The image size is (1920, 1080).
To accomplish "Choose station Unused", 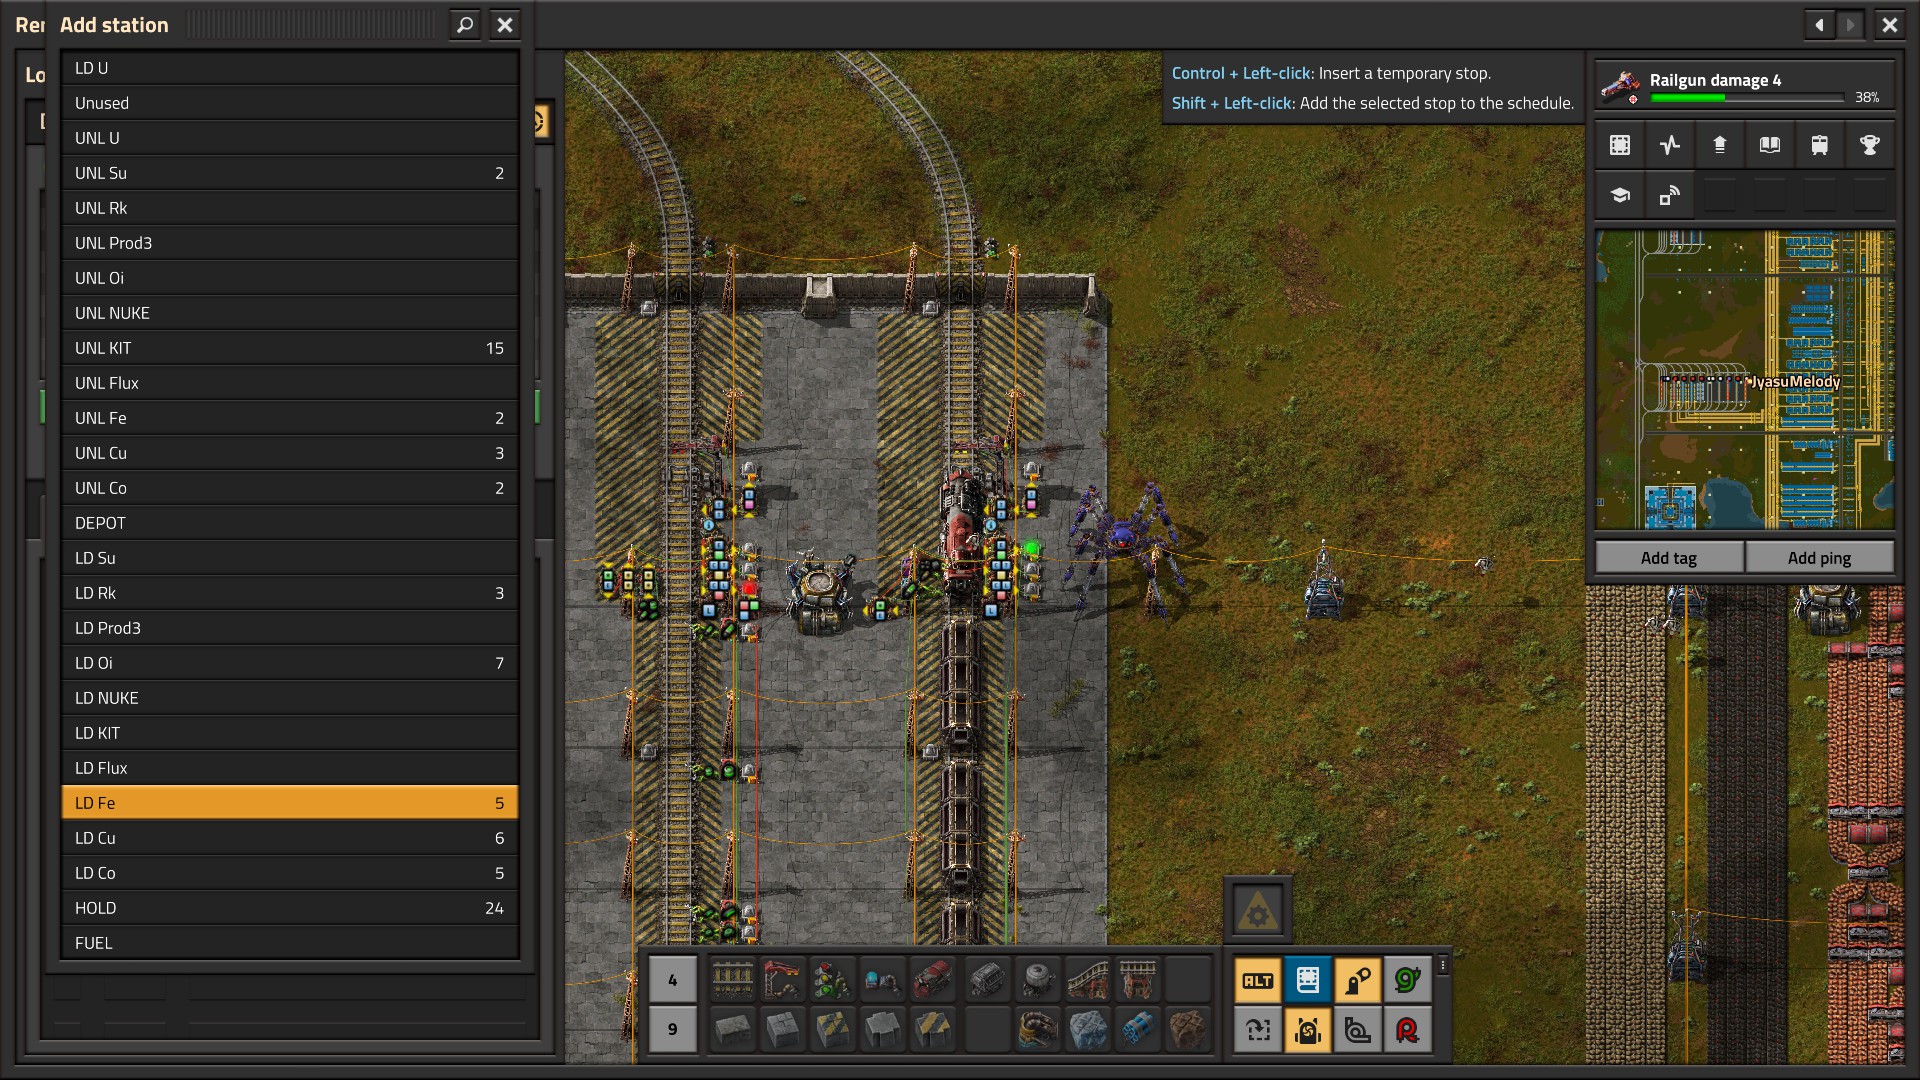I will 290,103.
